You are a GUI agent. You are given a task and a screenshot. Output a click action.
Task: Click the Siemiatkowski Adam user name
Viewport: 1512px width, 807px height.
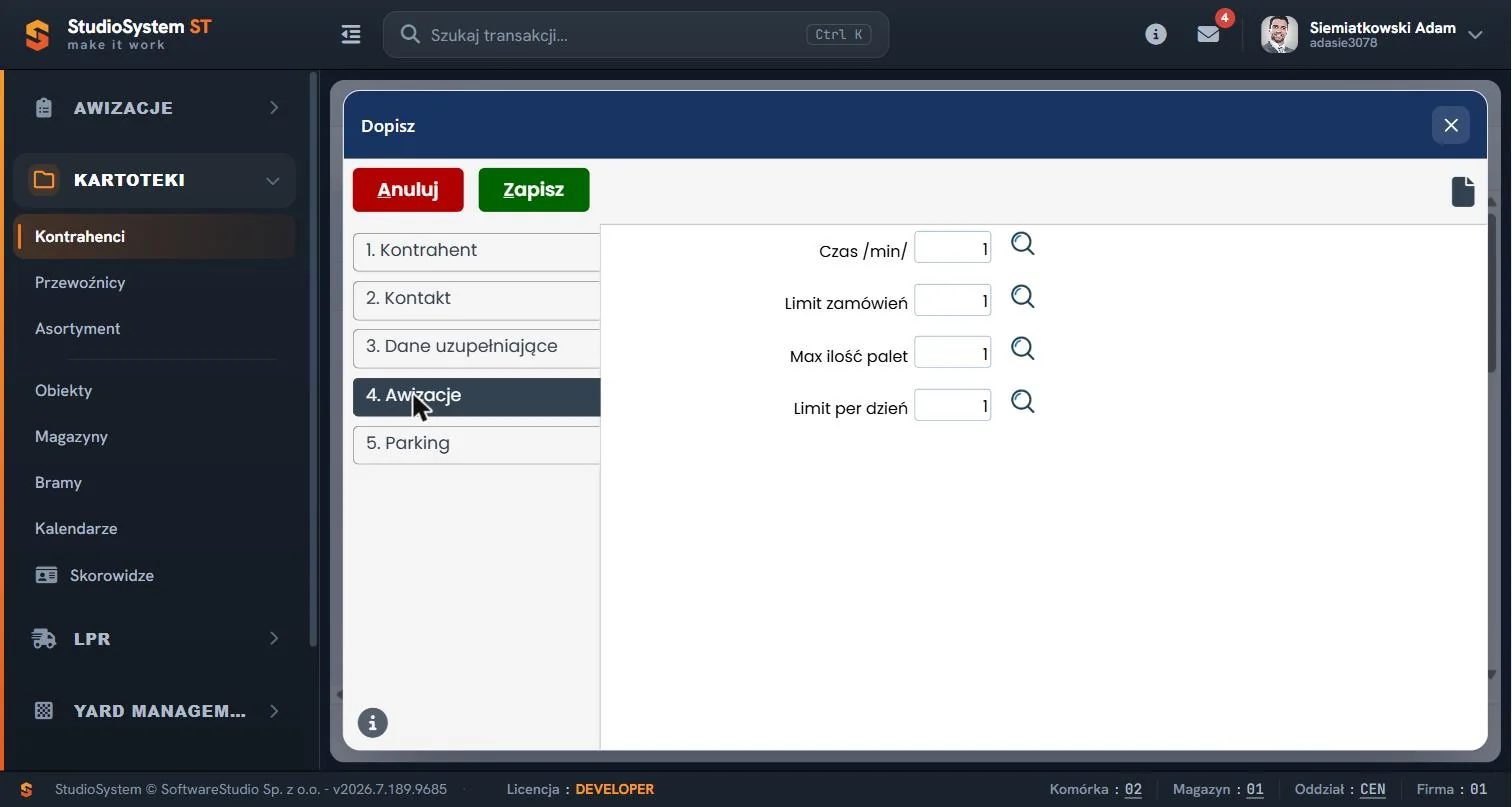[1383, 28]
